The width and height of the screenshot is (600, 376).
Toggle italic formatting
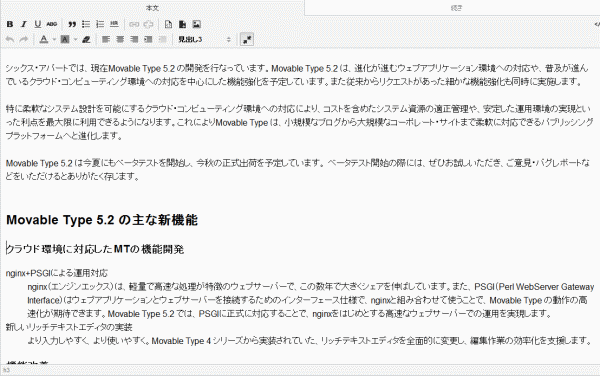pos(24,24)
